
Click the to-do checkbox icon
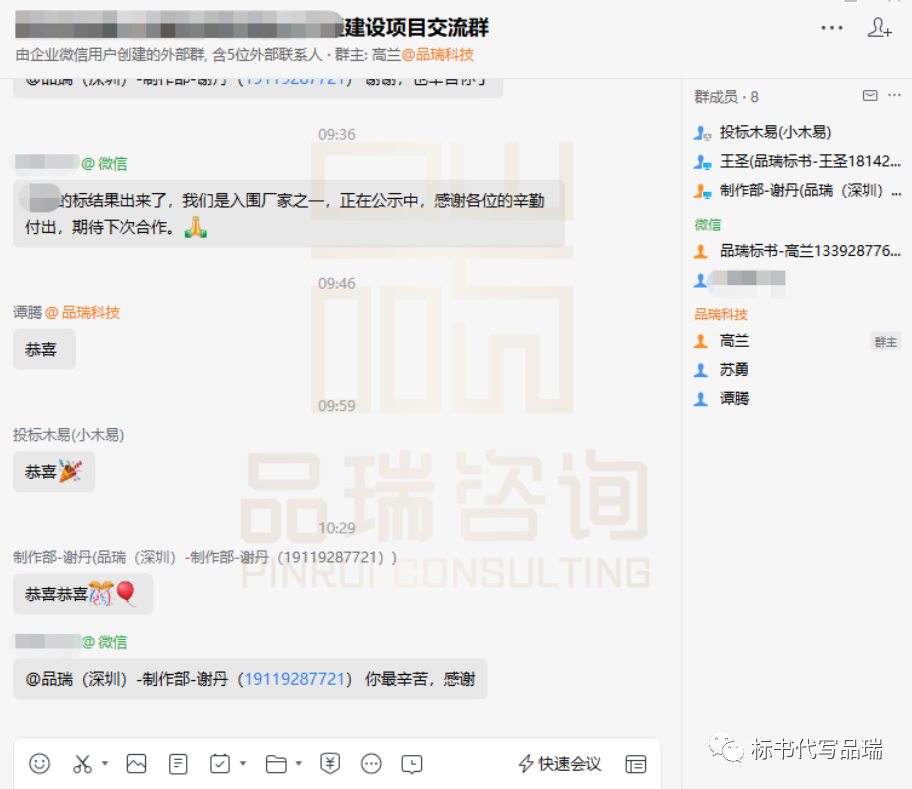point(219,763)
